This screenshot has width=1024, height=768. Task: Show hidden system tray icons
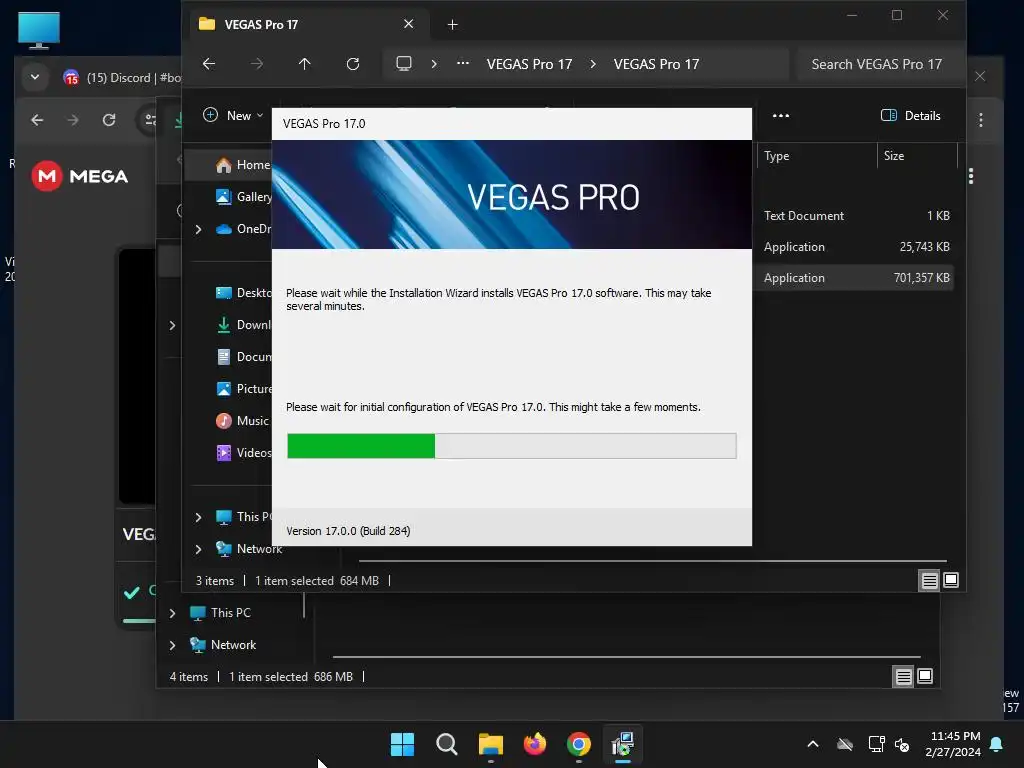[x=813, y=744]
